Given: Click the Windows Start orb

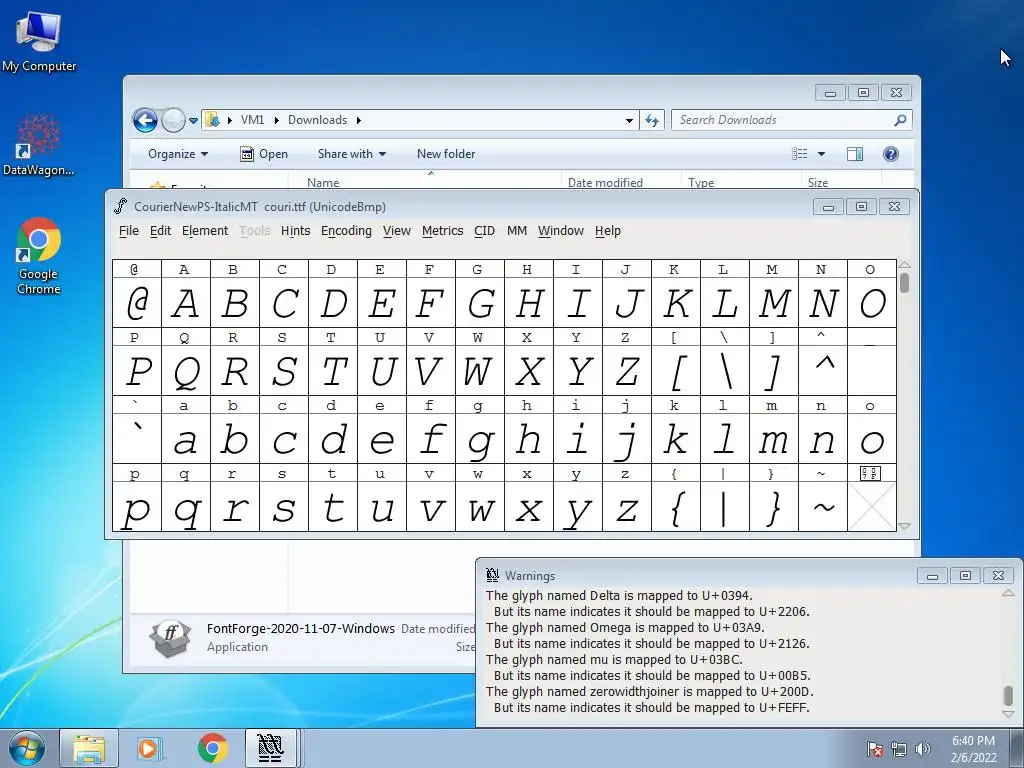Looking at the screenshot, I should point(26,748).
